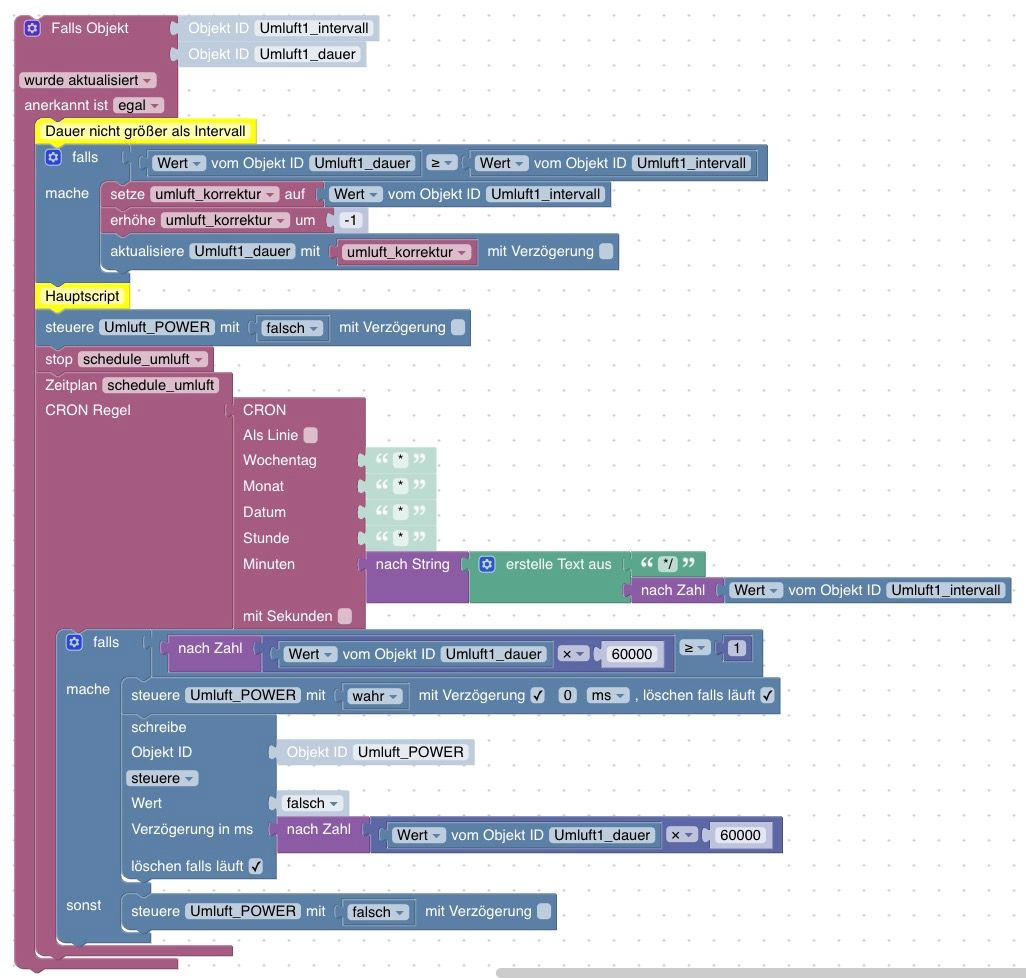Uncheck löschen falls läuft on steuere wahr block

[x=767, y=695]
